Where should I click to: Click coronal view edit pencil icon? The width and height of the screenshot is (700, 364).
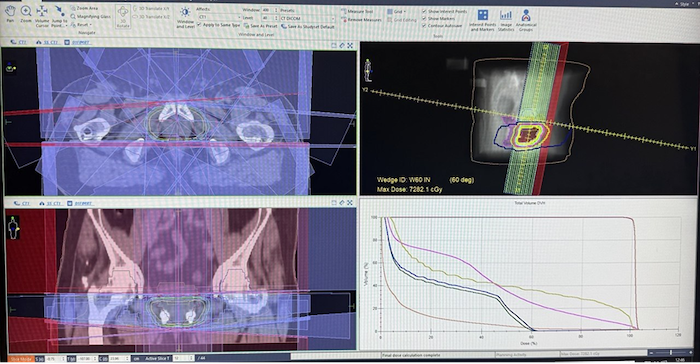342,203
